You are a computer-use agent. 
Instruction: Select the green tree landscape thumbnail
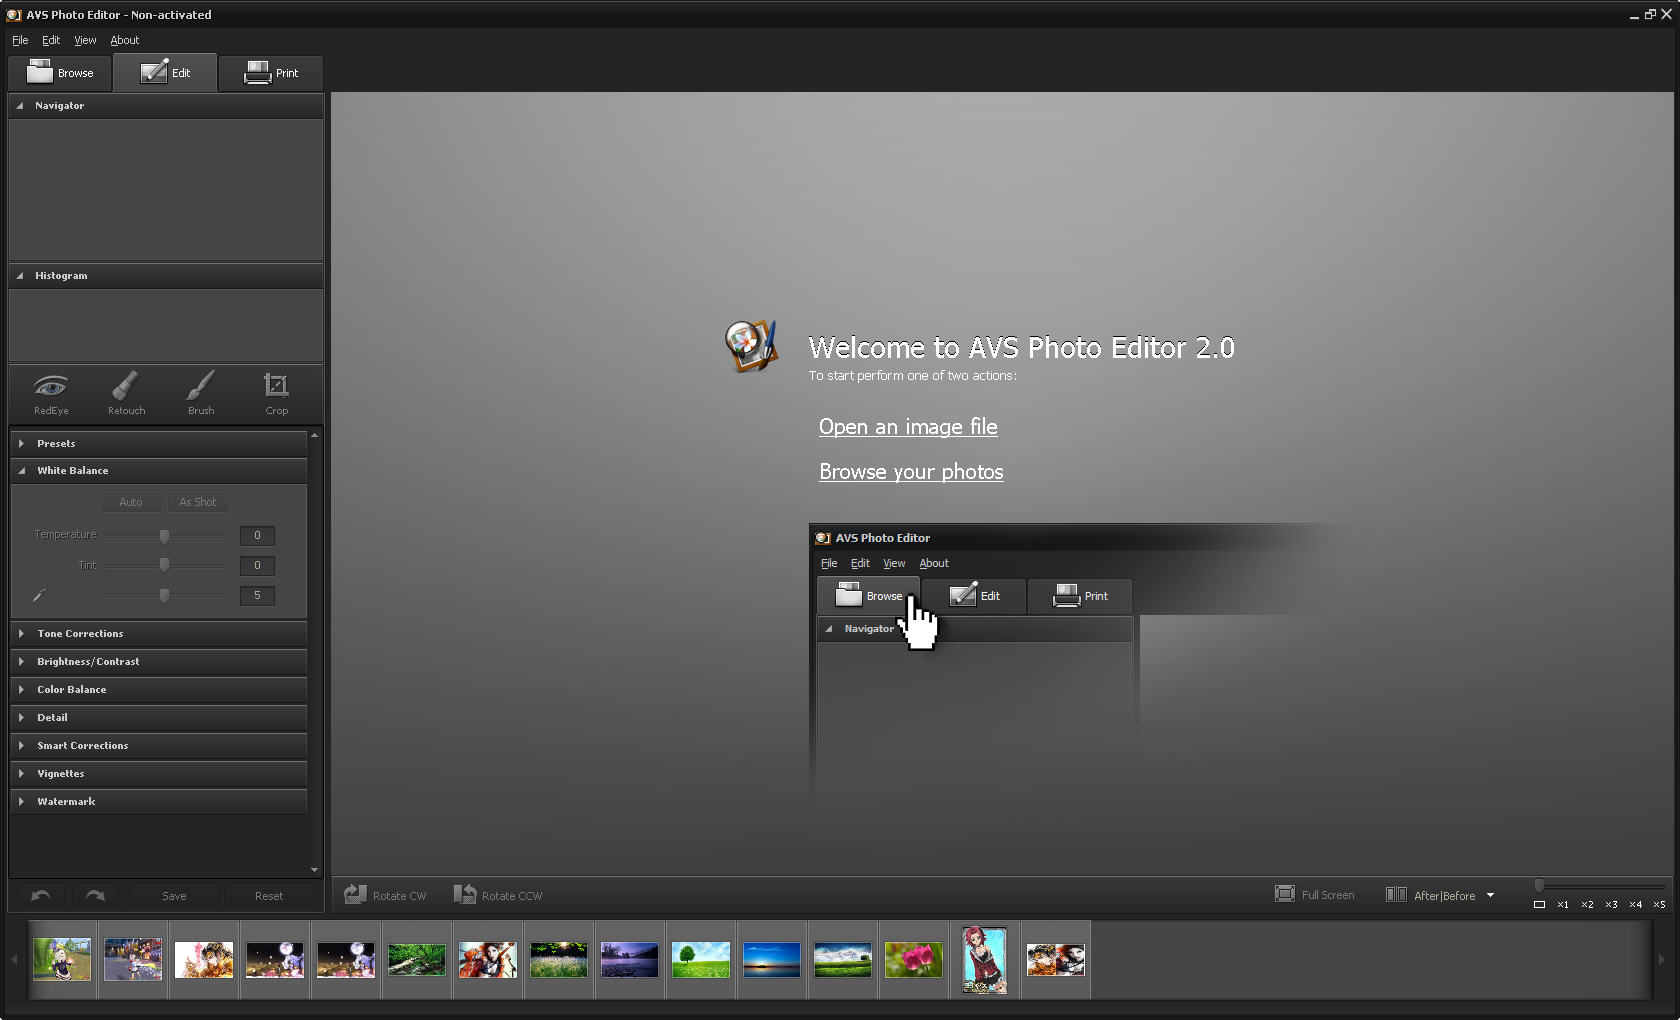point(701,960)
